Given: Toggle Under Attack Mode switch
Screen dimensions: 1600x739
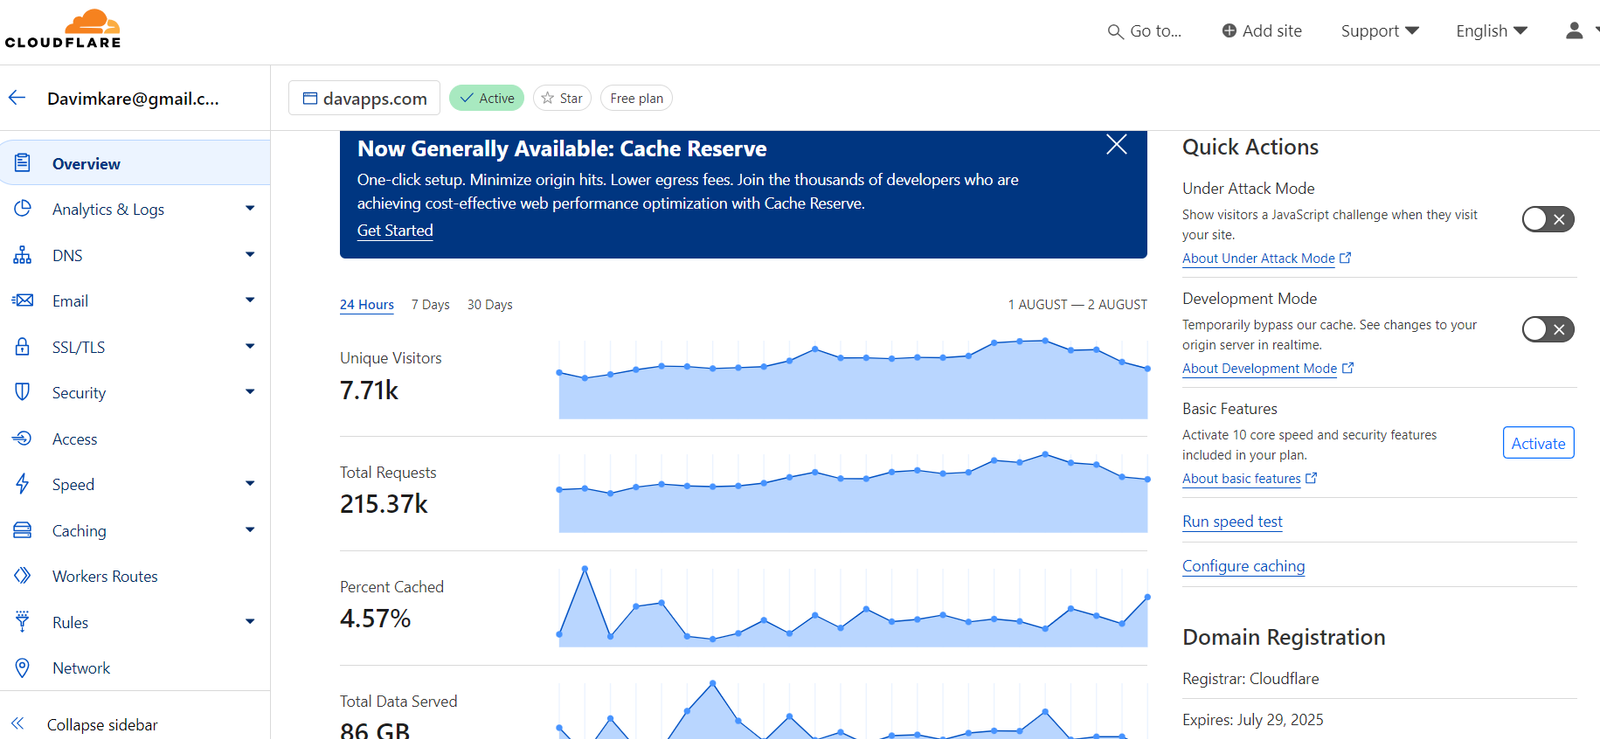Looking at the screenshot, I should click(1548, 219).
